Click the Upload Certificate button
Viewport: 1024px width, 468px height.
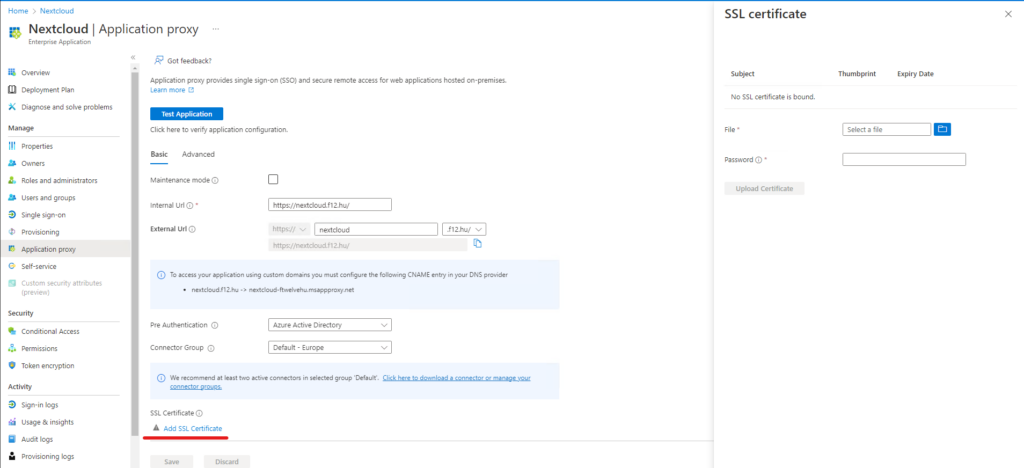[764, 189]
